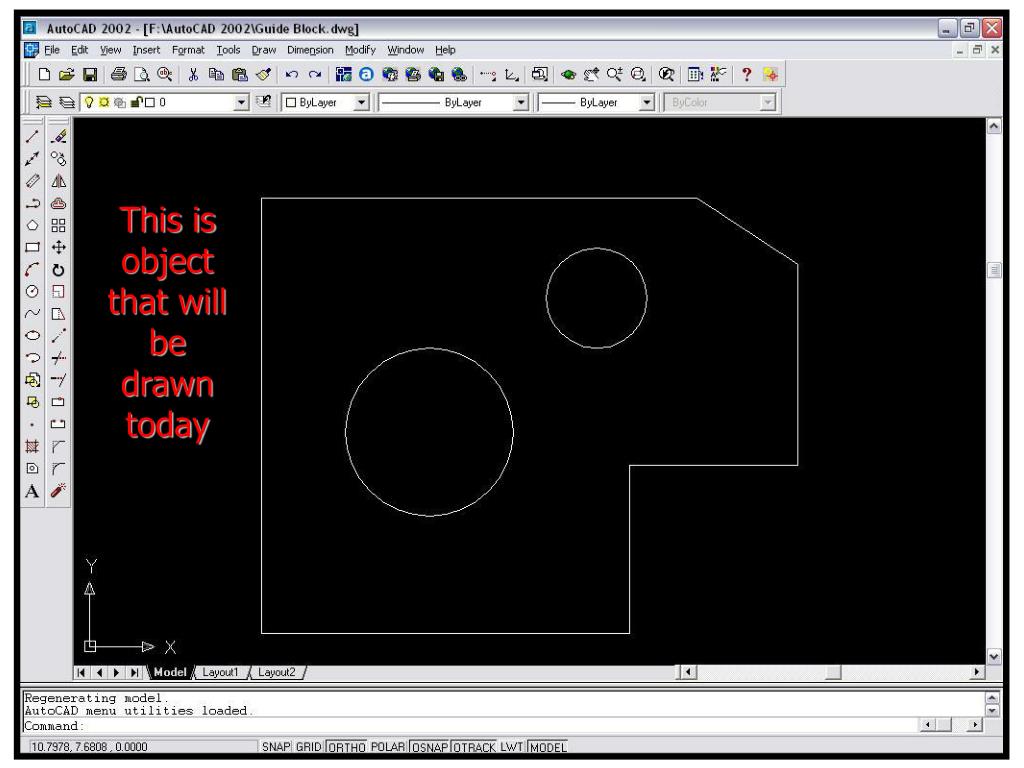Click the Fillet modify tool

point(58,468)
